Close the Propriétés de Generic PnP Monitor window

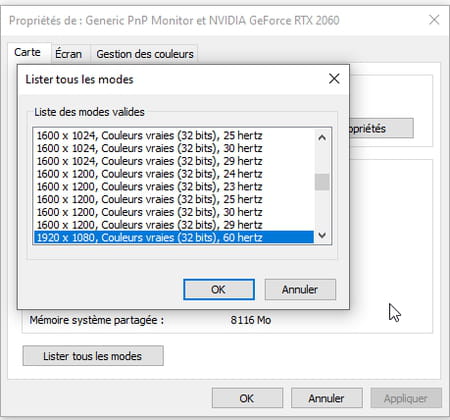coord(434,20)
